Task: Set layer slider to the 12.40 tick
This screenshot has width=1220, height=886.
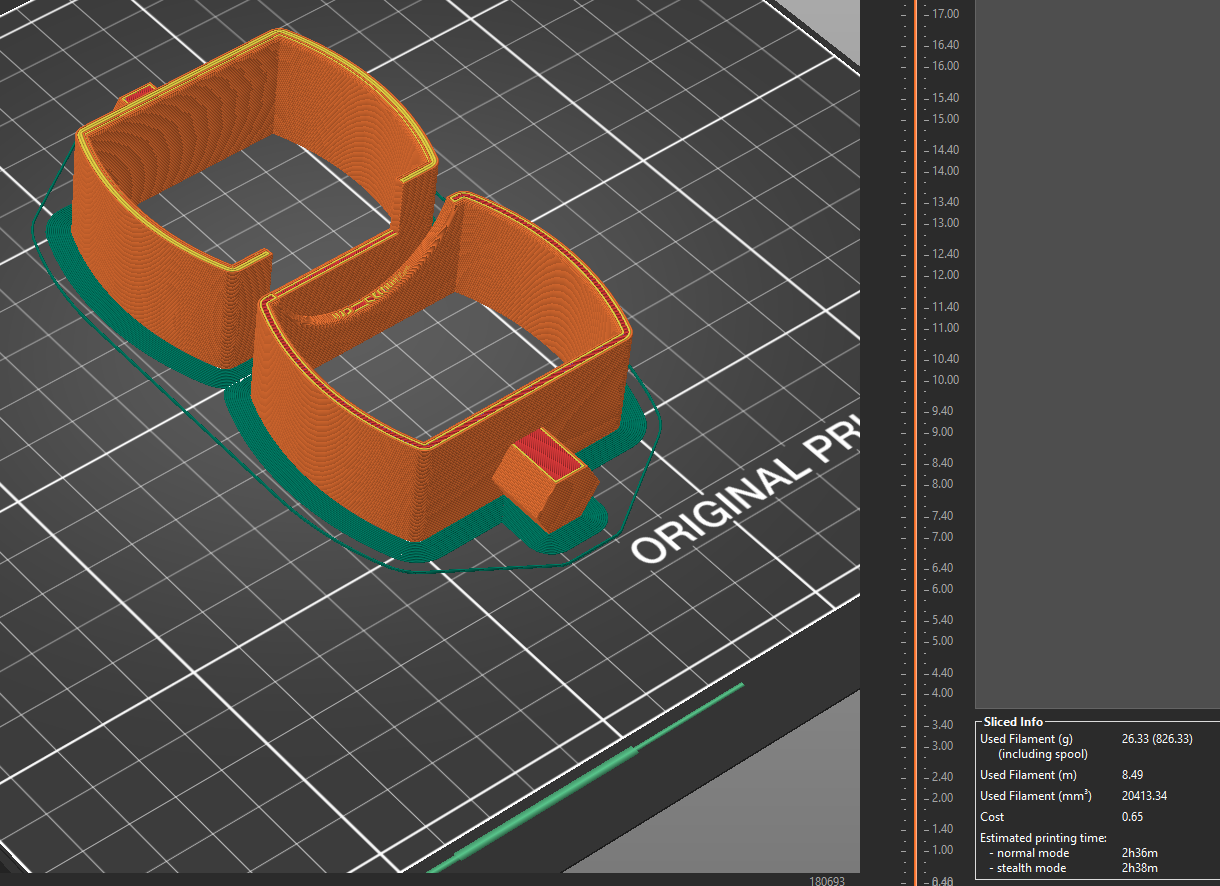Action: point(945,254)
